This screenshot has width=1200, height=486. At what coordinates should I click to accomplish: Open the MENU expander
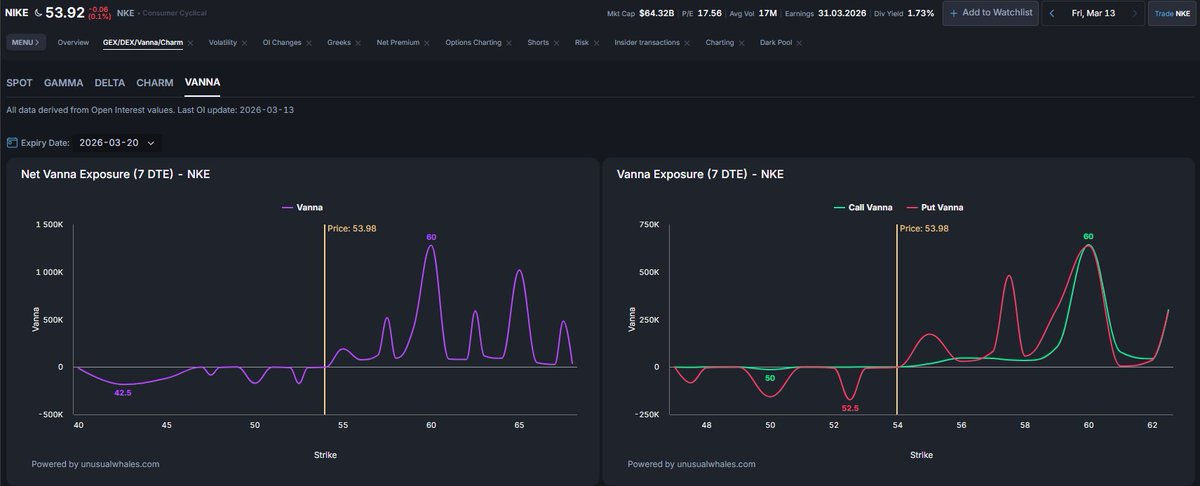pos(26,43)
